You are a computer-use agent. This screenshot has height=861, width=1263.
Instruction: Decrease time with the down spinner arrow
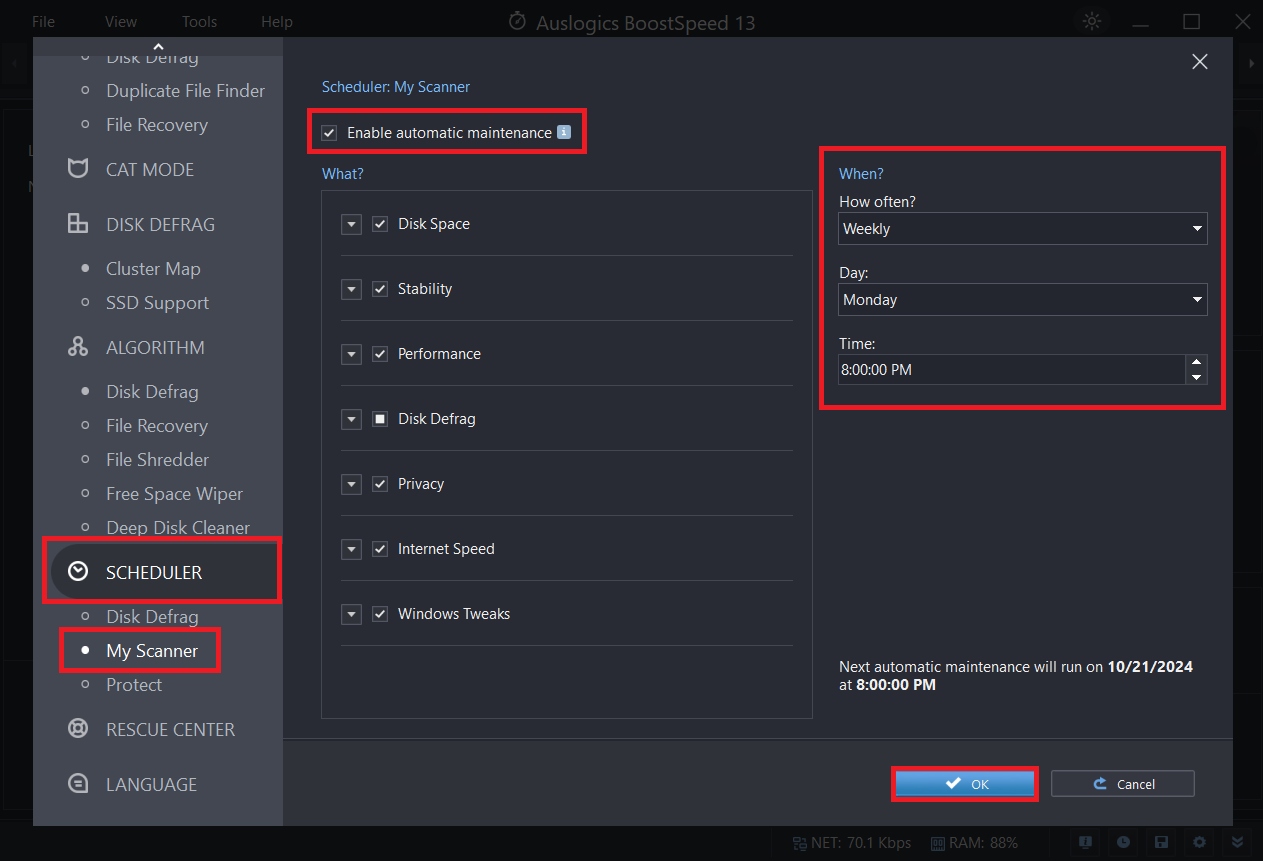(1196, 377)
